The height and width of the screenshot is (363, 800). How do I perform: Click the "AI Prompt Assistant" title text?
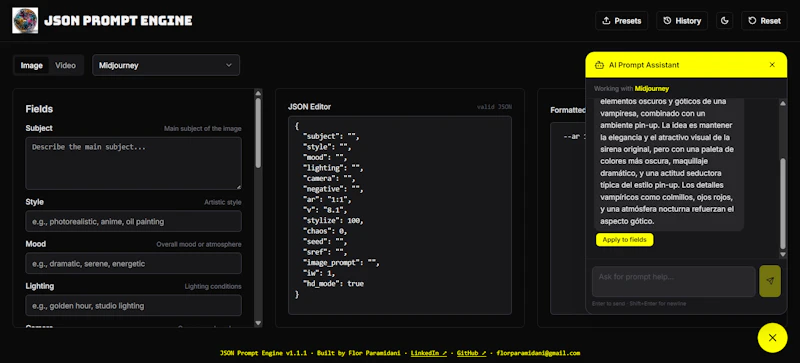coord(644,65)
